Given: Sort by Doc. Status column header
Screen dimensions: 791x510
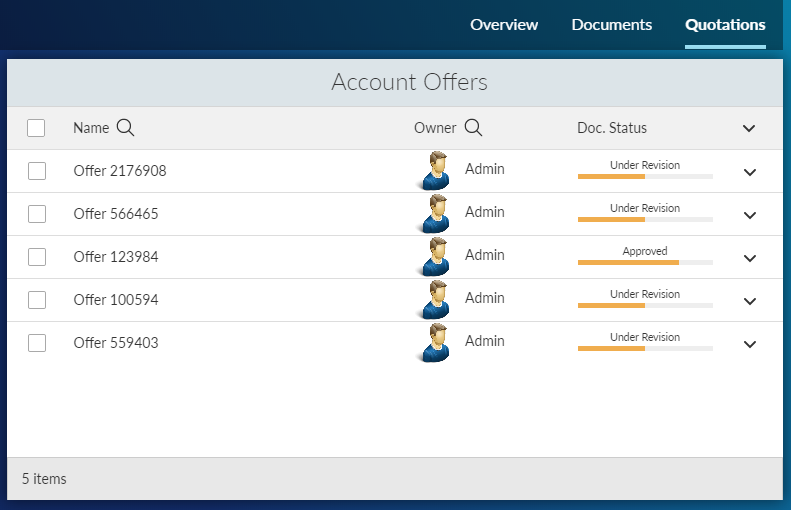Looking at the screenshot, I should coord(612,128).
